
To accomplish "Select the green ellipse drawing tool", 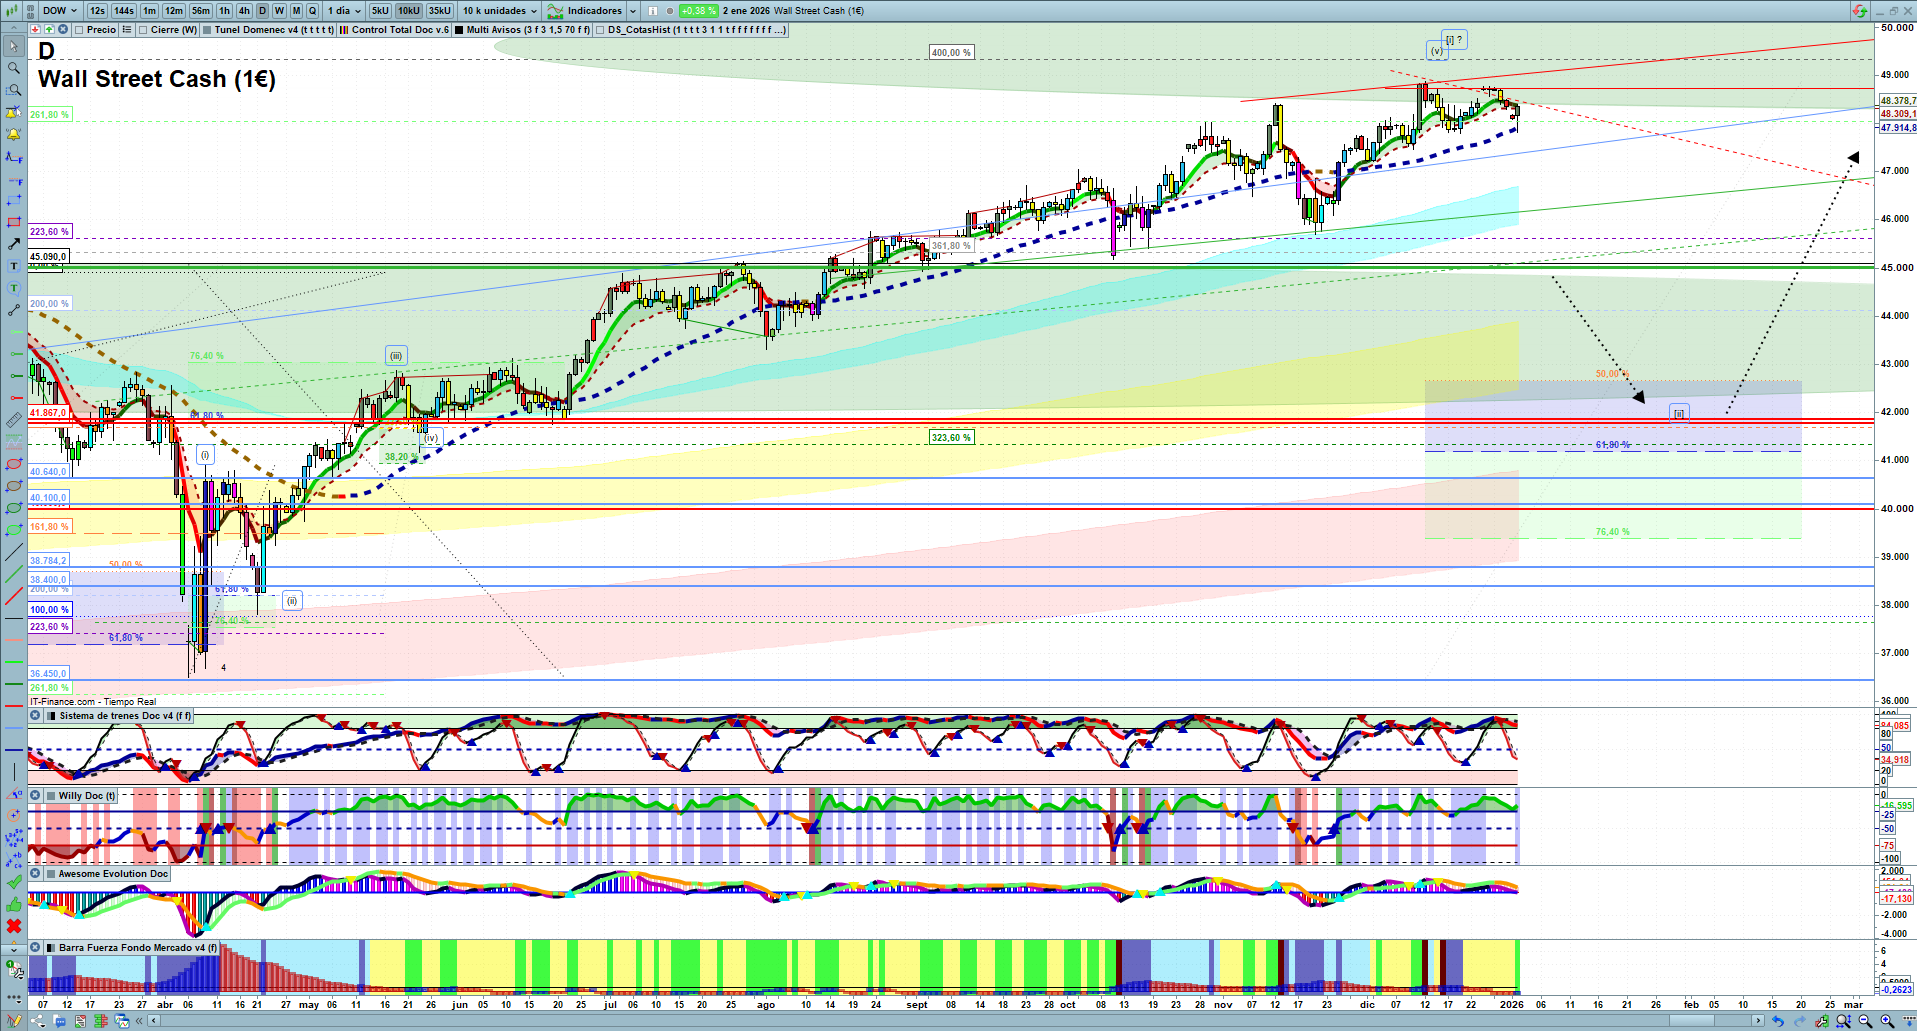I will pyautogui.click(x=14, y=508).
